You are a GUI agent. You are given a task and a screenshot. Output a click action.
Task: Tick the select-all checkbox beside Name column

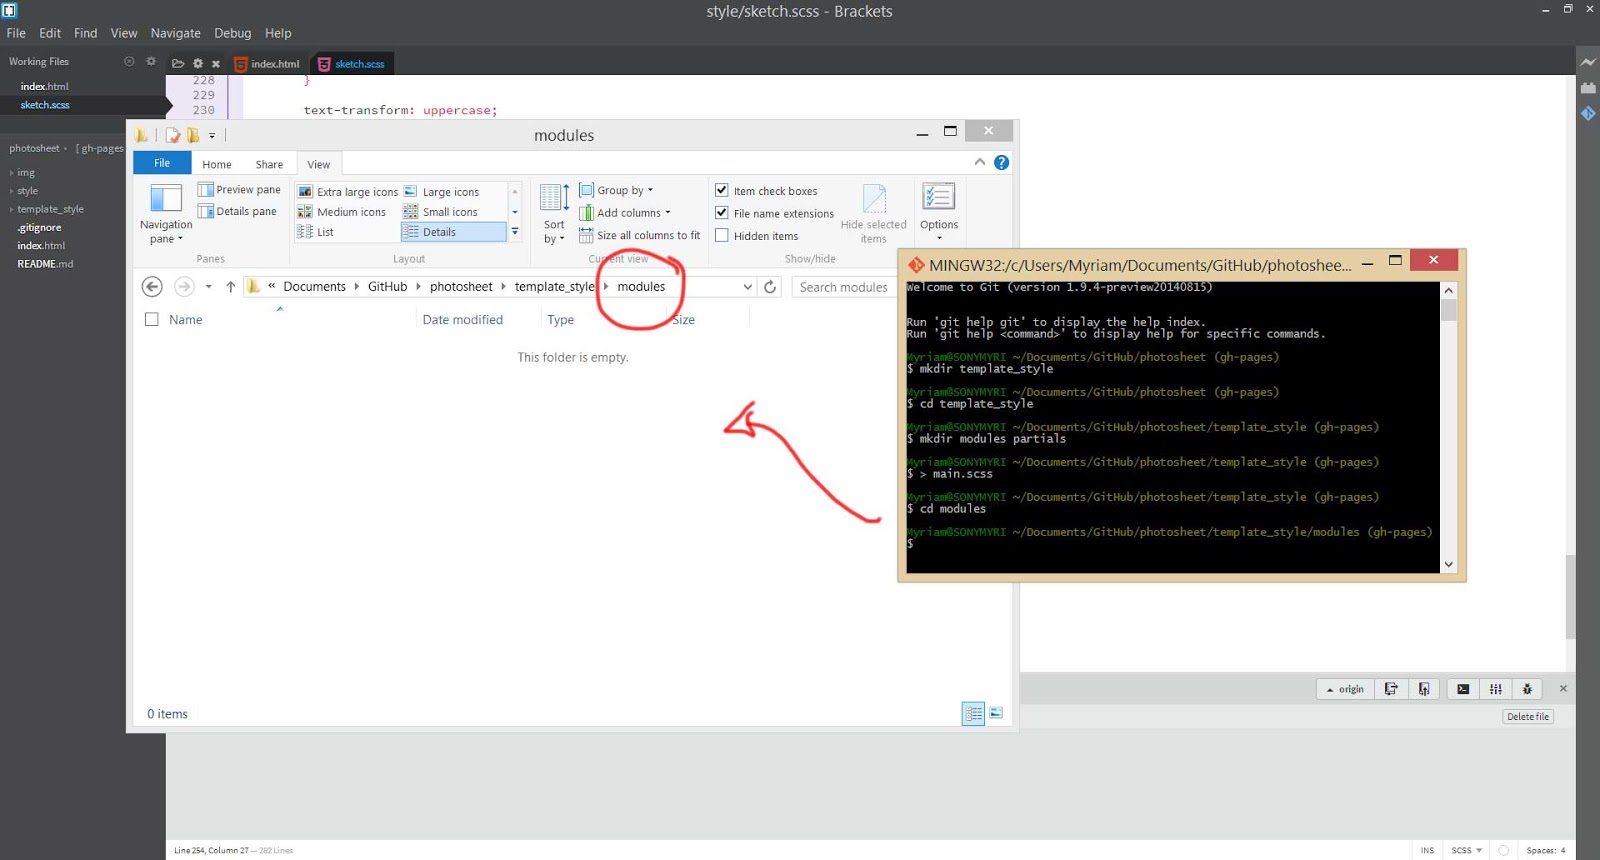point(152,320)
